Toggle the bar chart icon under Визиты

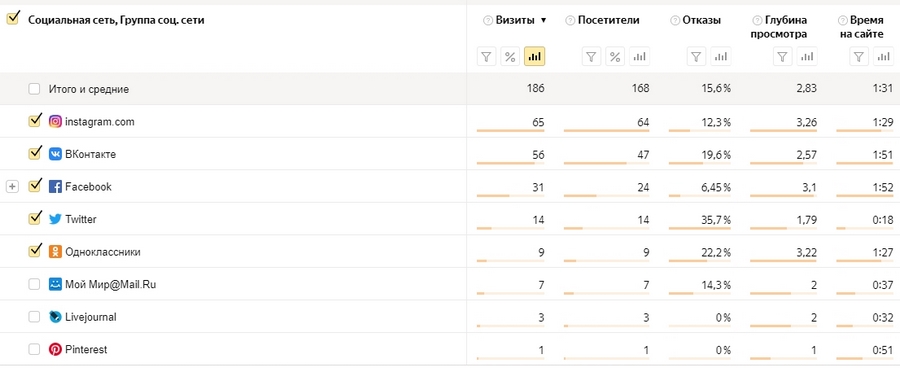(534, 56)
